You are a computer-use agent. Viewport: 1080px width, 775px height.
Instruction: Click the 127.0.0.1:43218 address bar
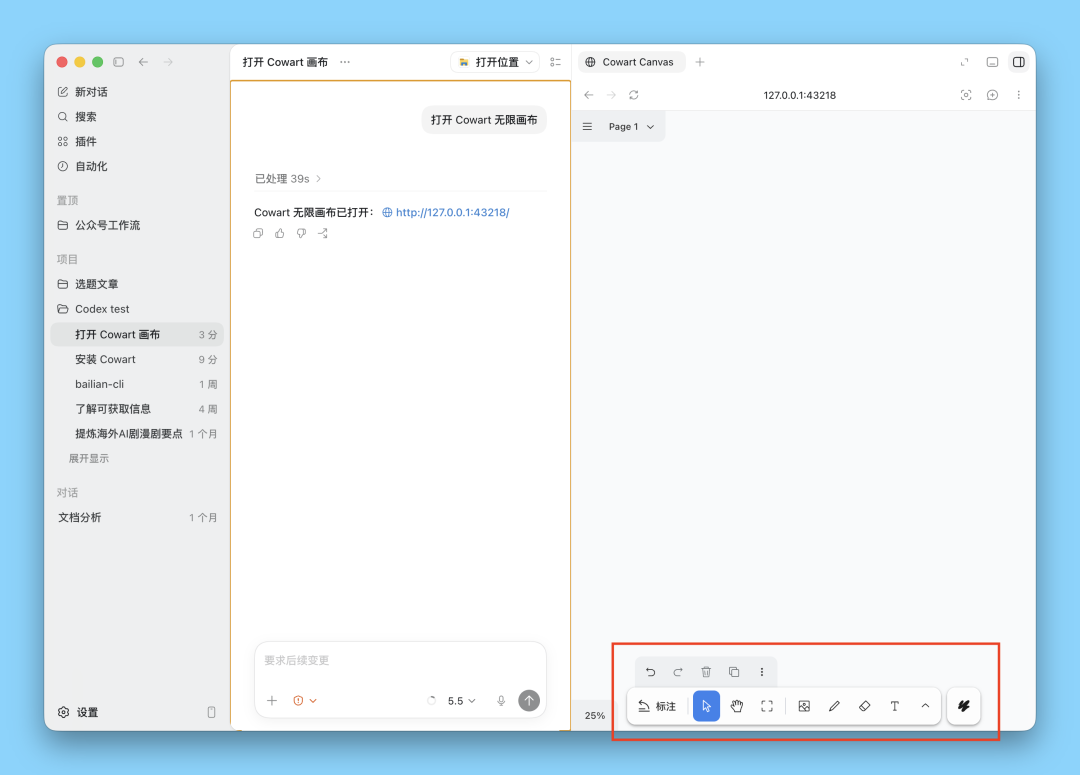coord(800,95)
